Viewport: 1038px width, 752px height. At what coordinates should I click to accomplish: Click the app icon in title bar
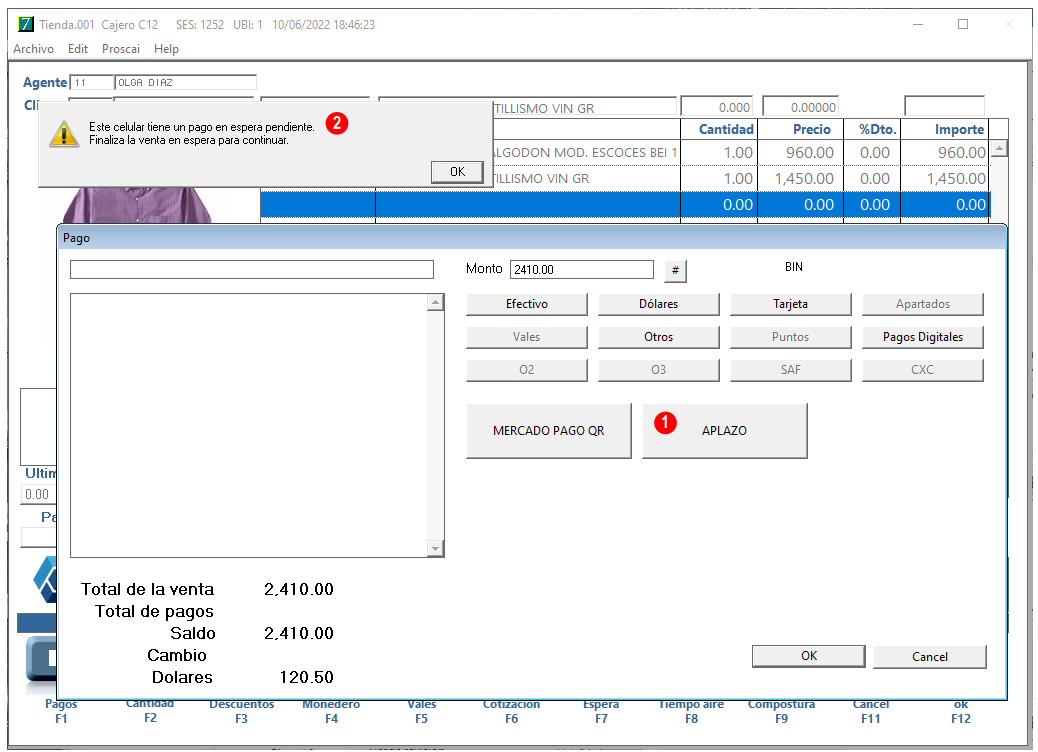click(25, 24)
